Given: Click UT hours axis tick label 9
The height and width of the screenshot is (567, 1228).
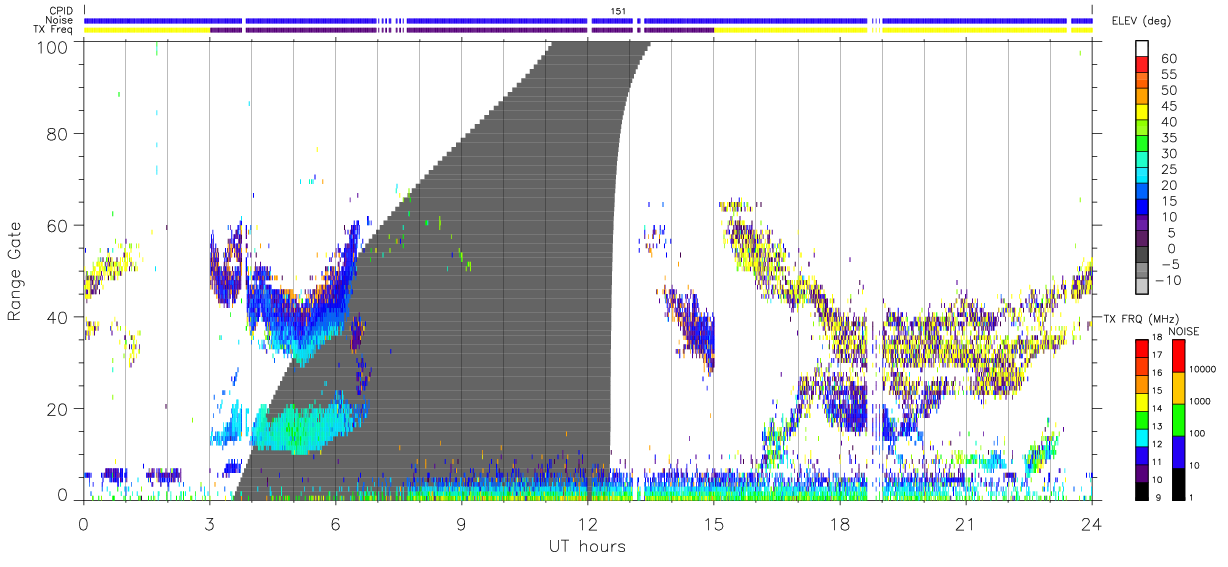Looking at the screenshot, I should click(x=461, y=524).
